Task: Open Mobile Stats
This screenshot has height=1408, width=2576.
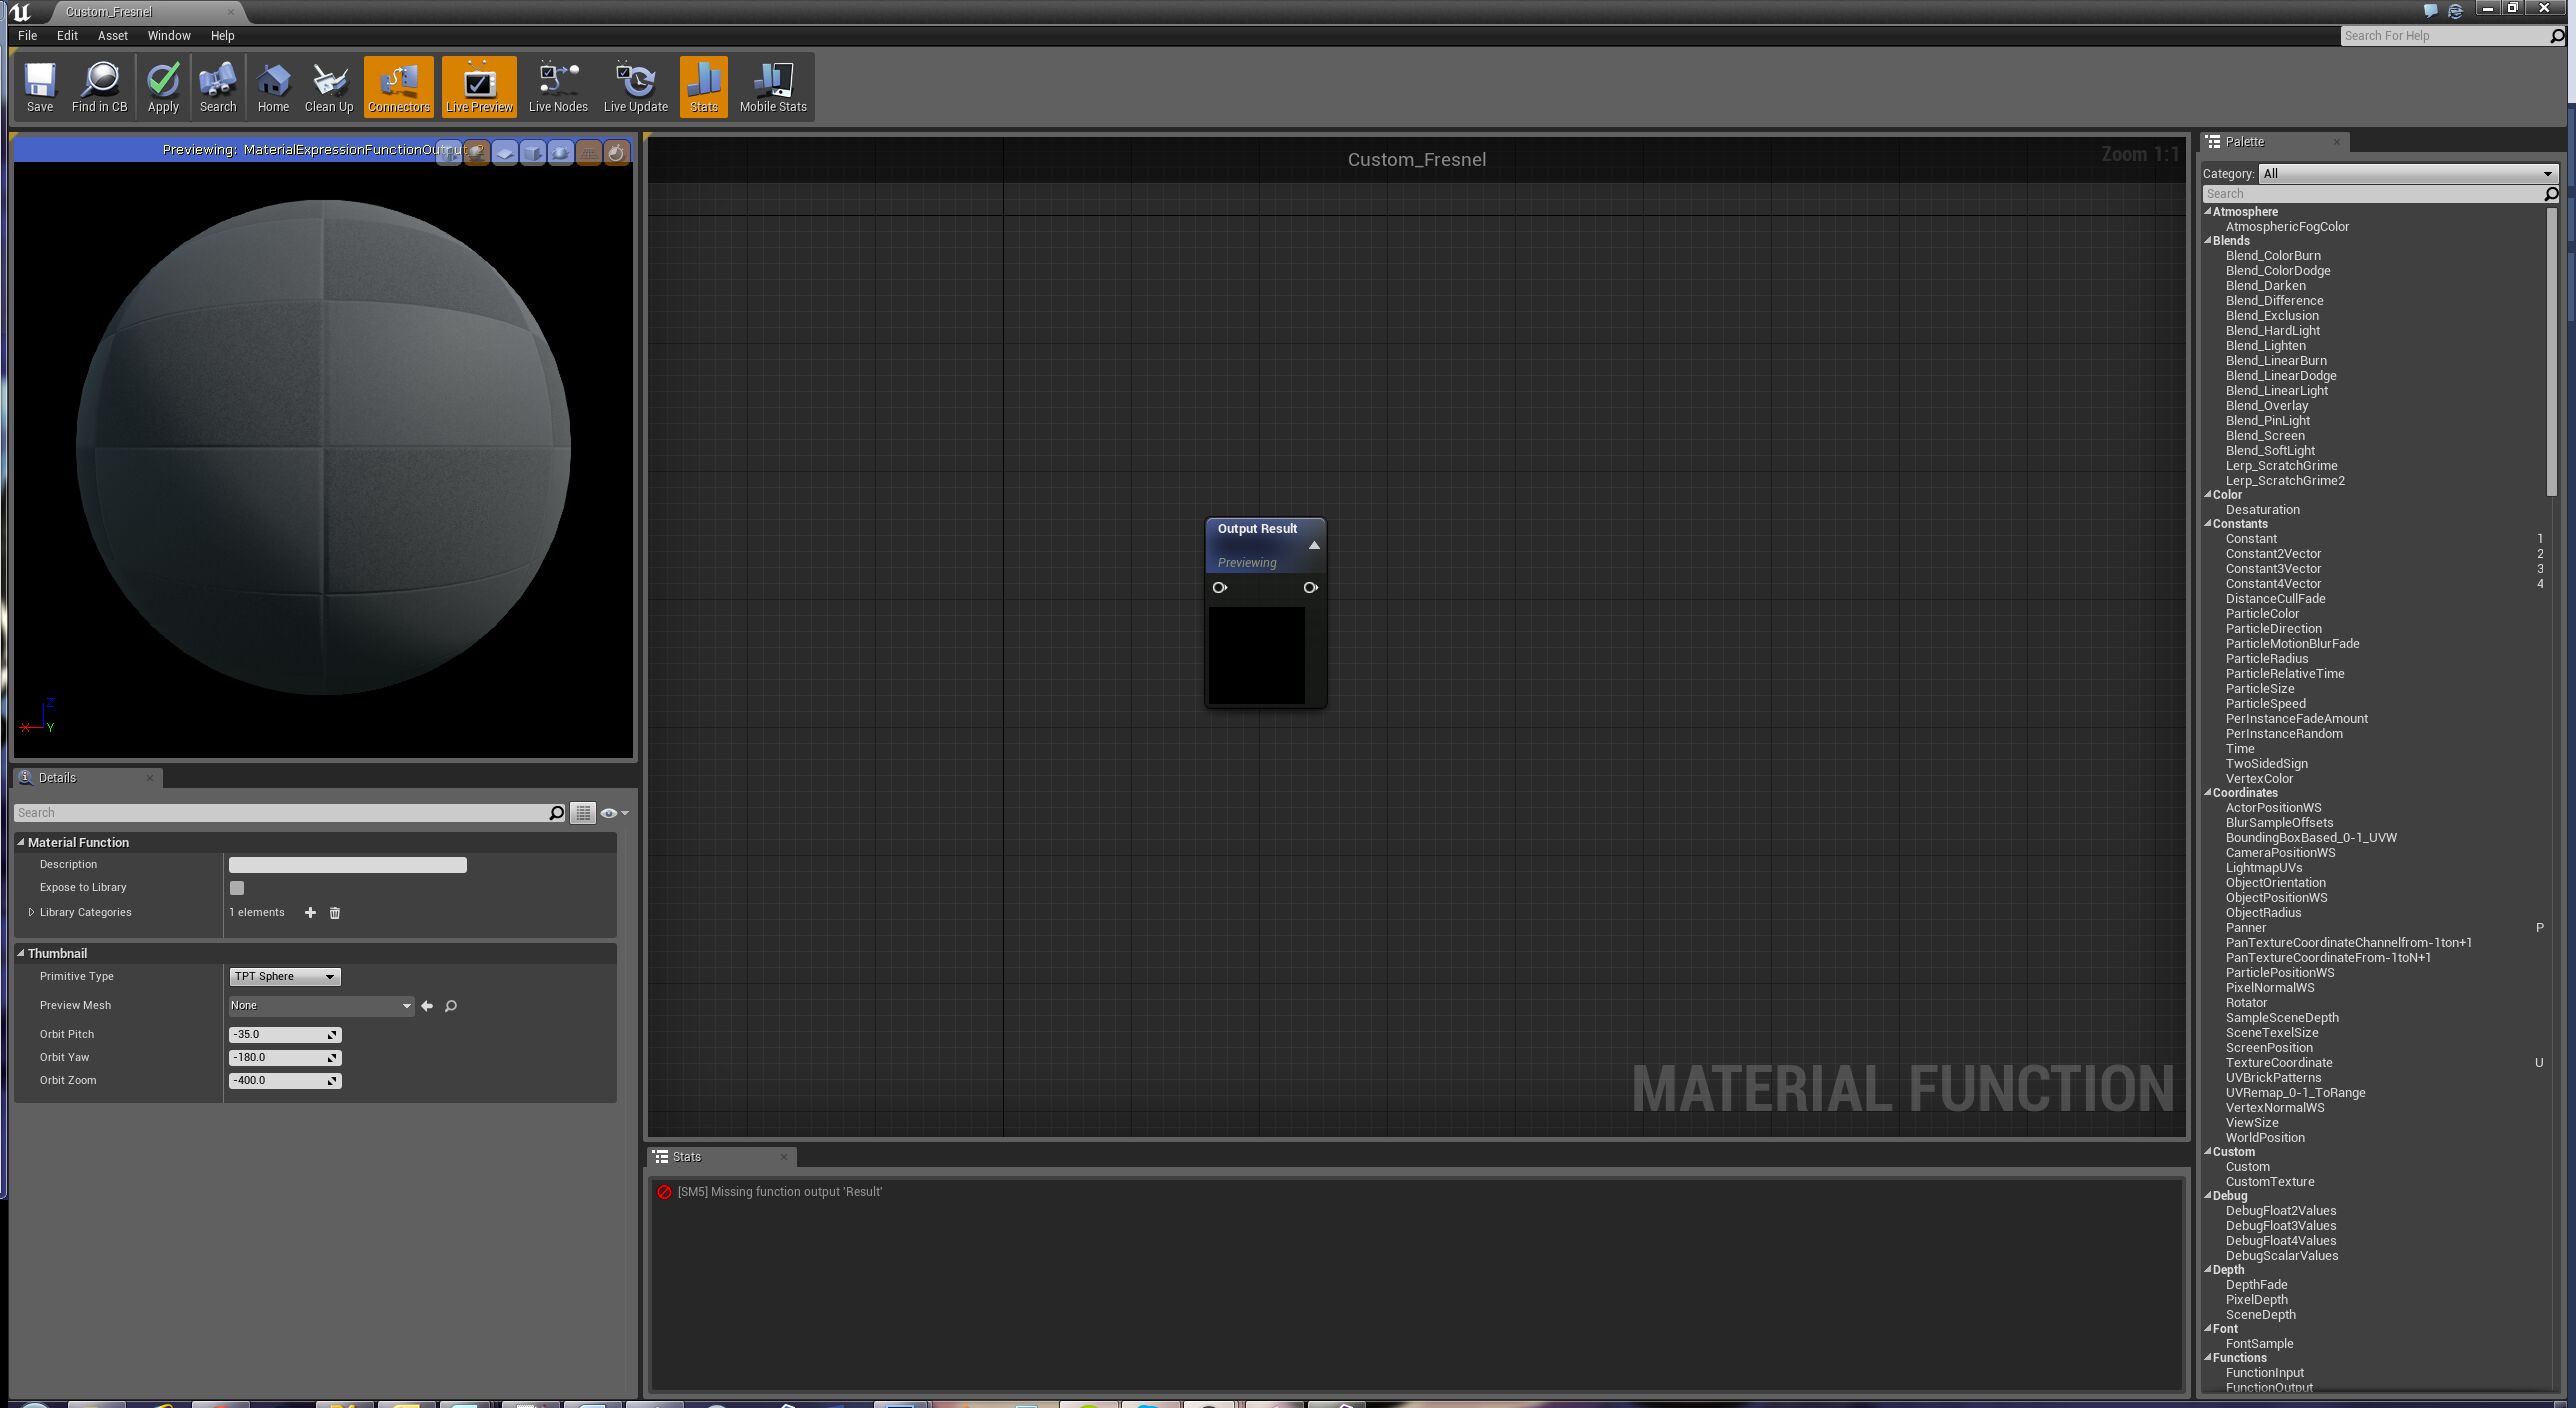Action: [x=772, y=86]
